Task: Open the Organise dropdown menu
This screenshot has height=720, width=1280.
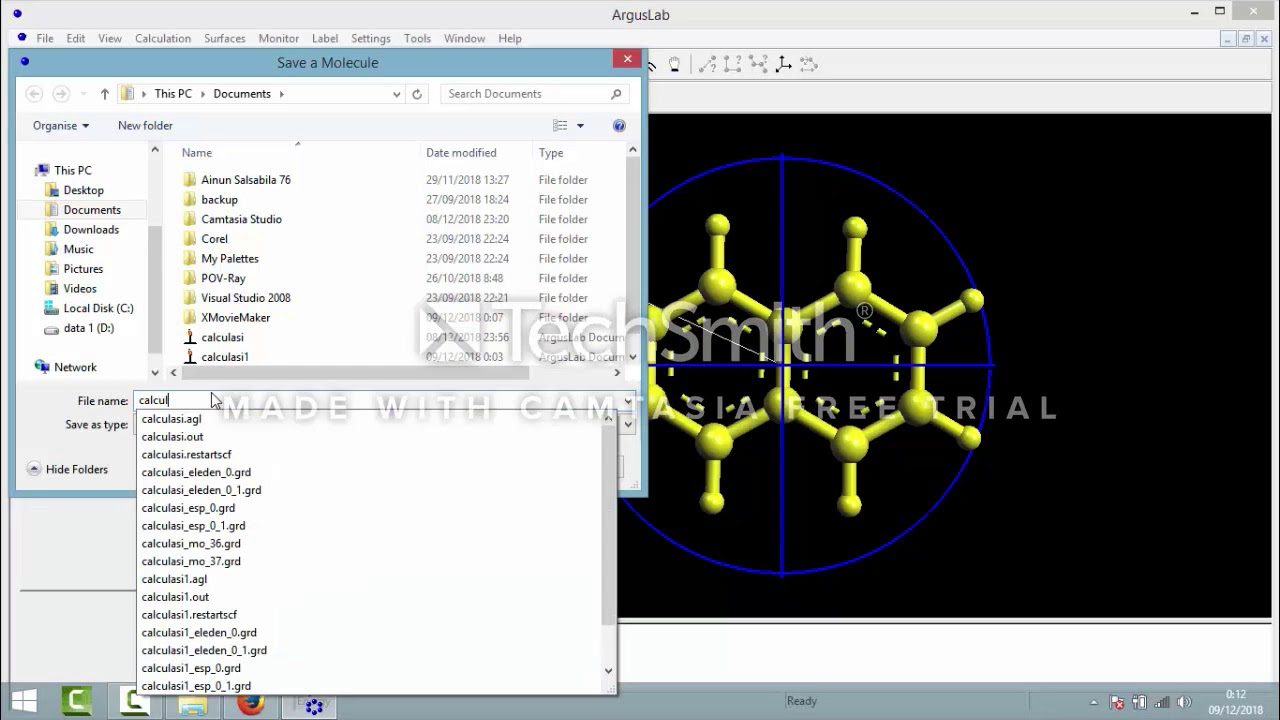Action: [x=61, y=126]
